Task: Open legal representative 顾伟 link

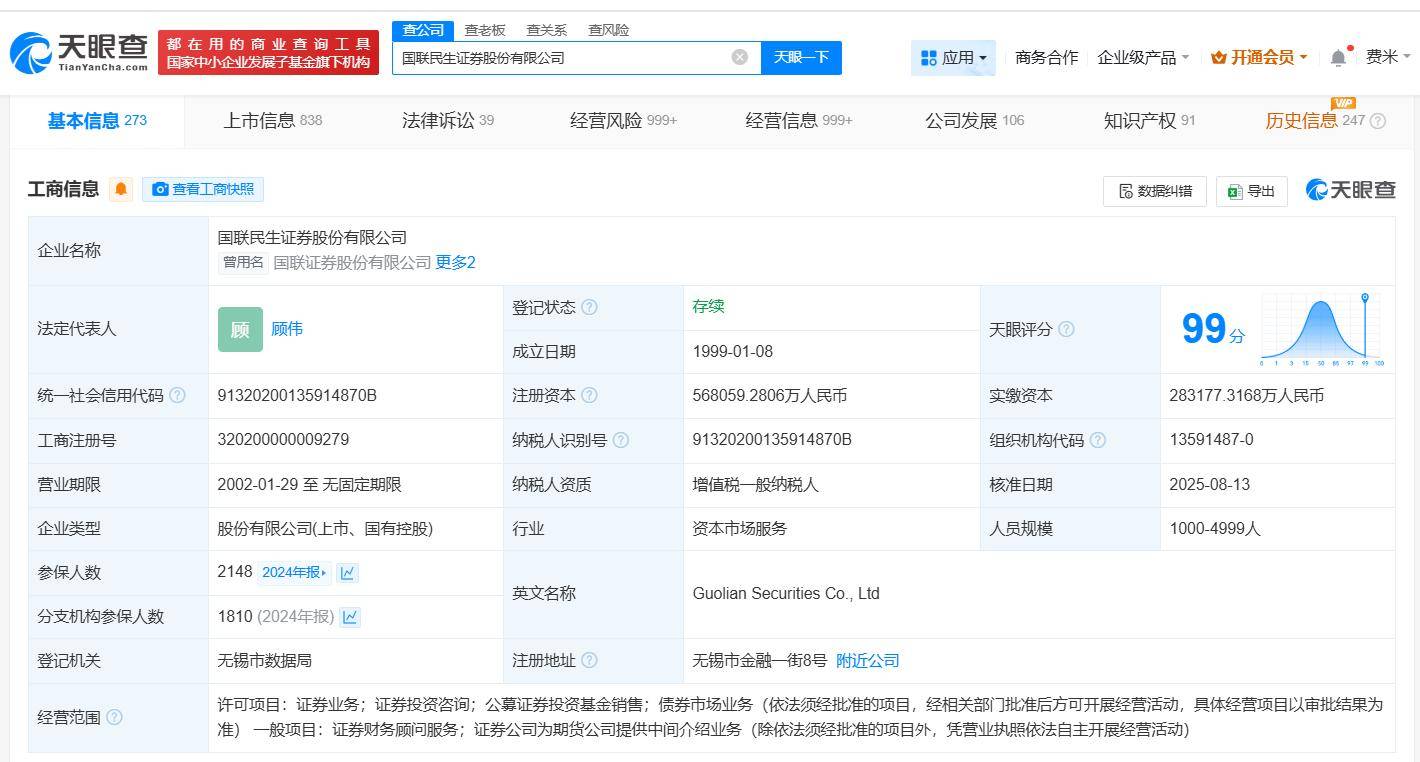Action: click(287, 329)
